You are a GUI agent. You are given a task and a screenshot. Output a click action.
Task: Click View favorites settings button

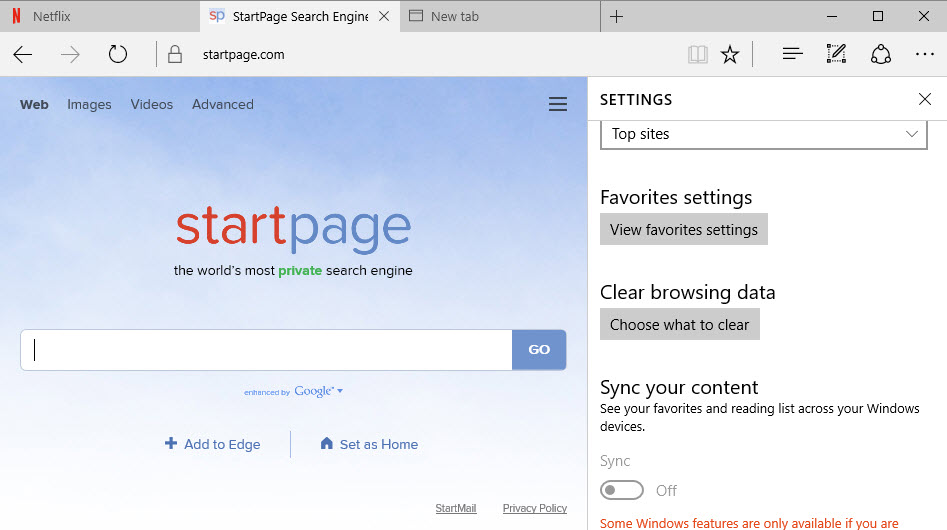point(684,230)
